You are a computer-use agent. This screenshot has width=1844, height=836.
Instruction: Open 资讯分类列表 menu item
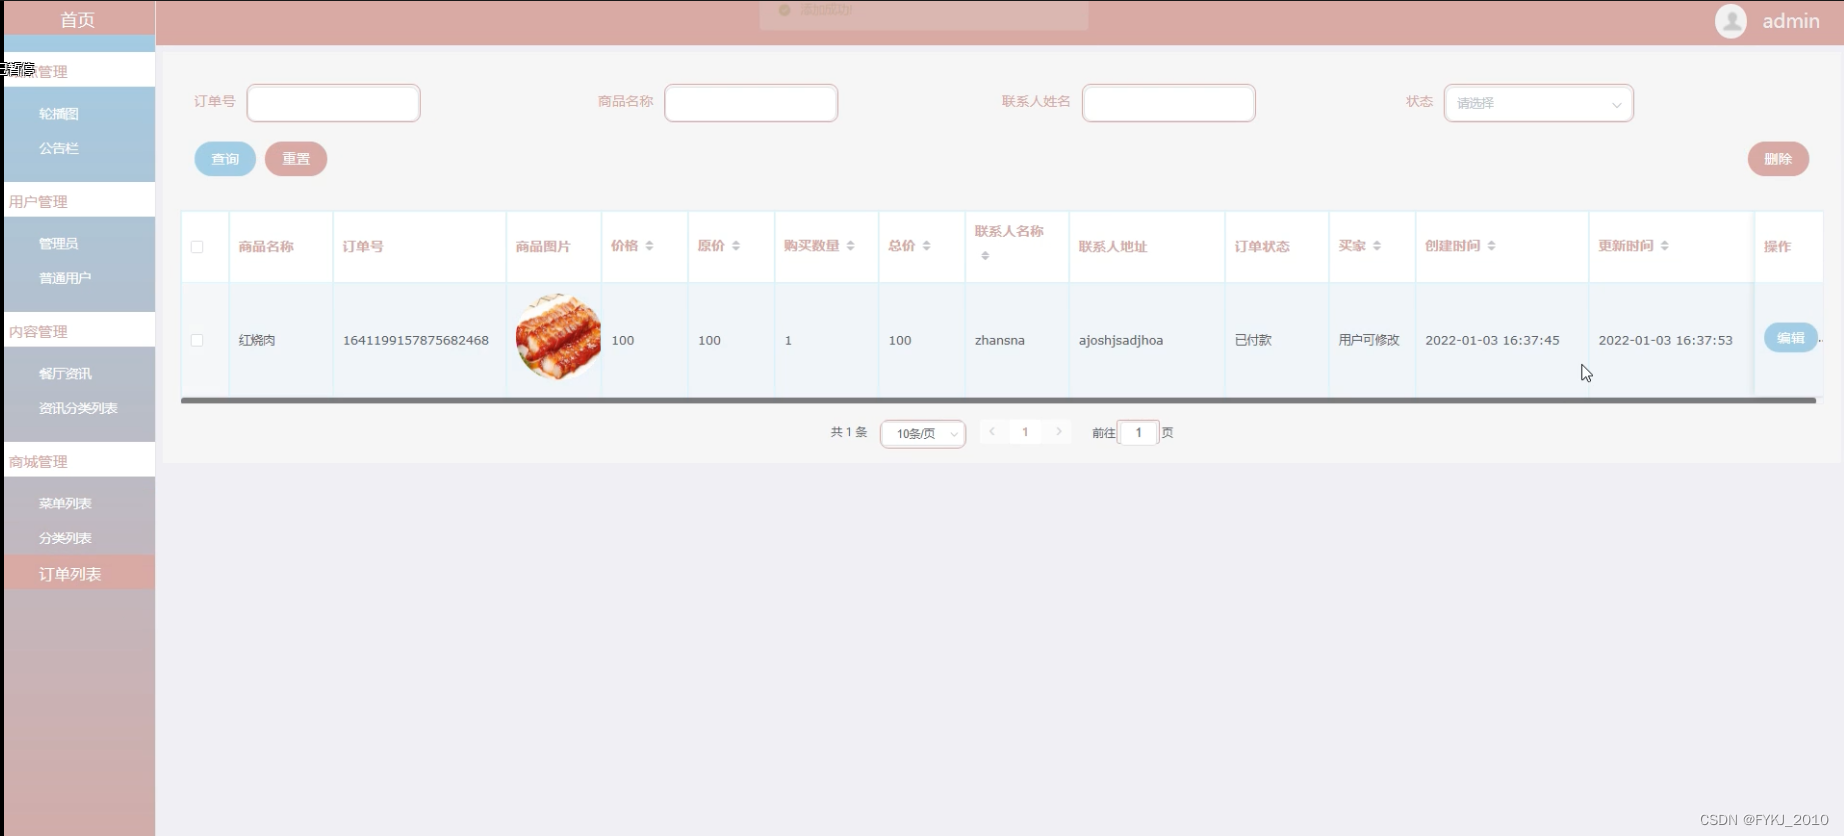pos(78,408)
